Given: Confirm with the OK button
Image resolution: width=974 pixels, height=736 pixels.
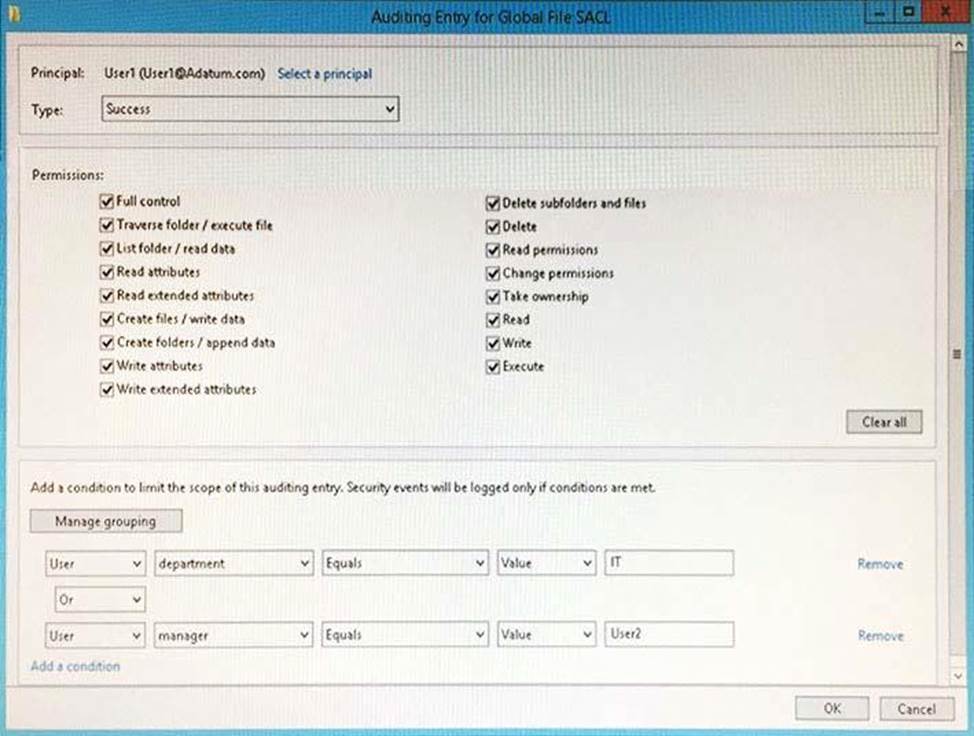Looking at the screenshot, I should [x=832, y=708].
